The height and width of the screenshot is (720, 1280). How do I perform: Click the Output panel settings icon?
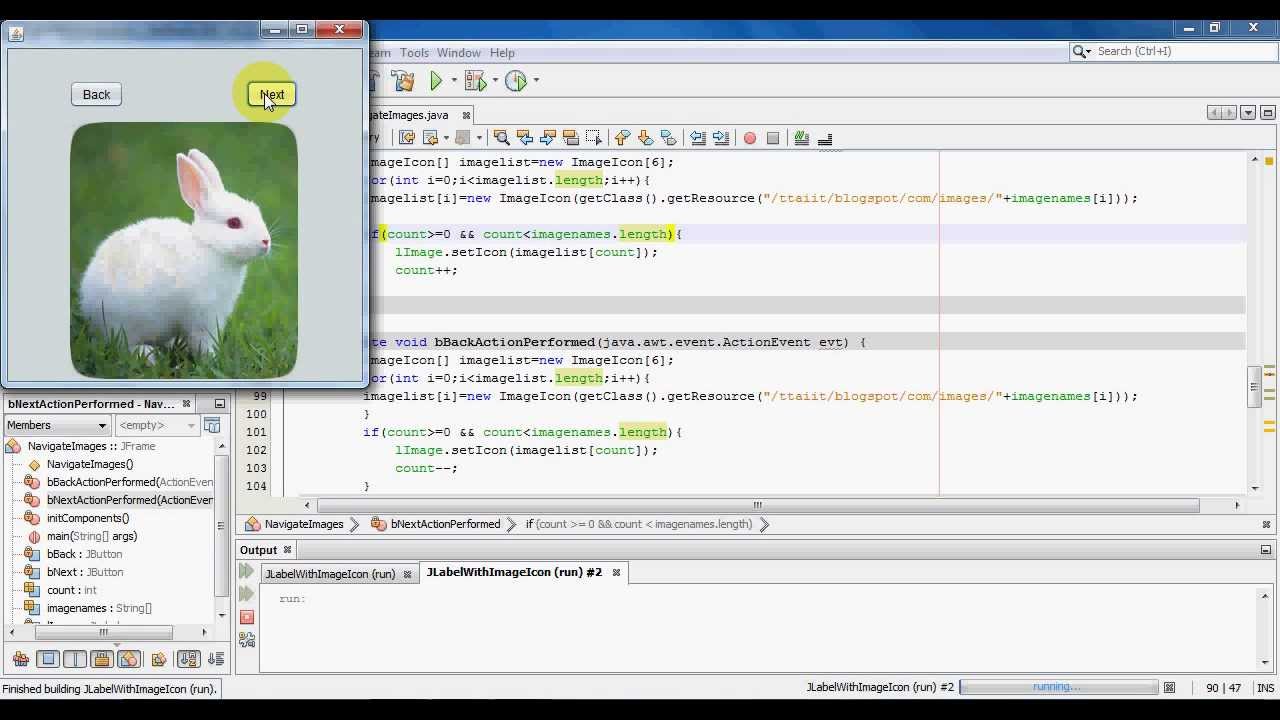(x=246, y=639)
